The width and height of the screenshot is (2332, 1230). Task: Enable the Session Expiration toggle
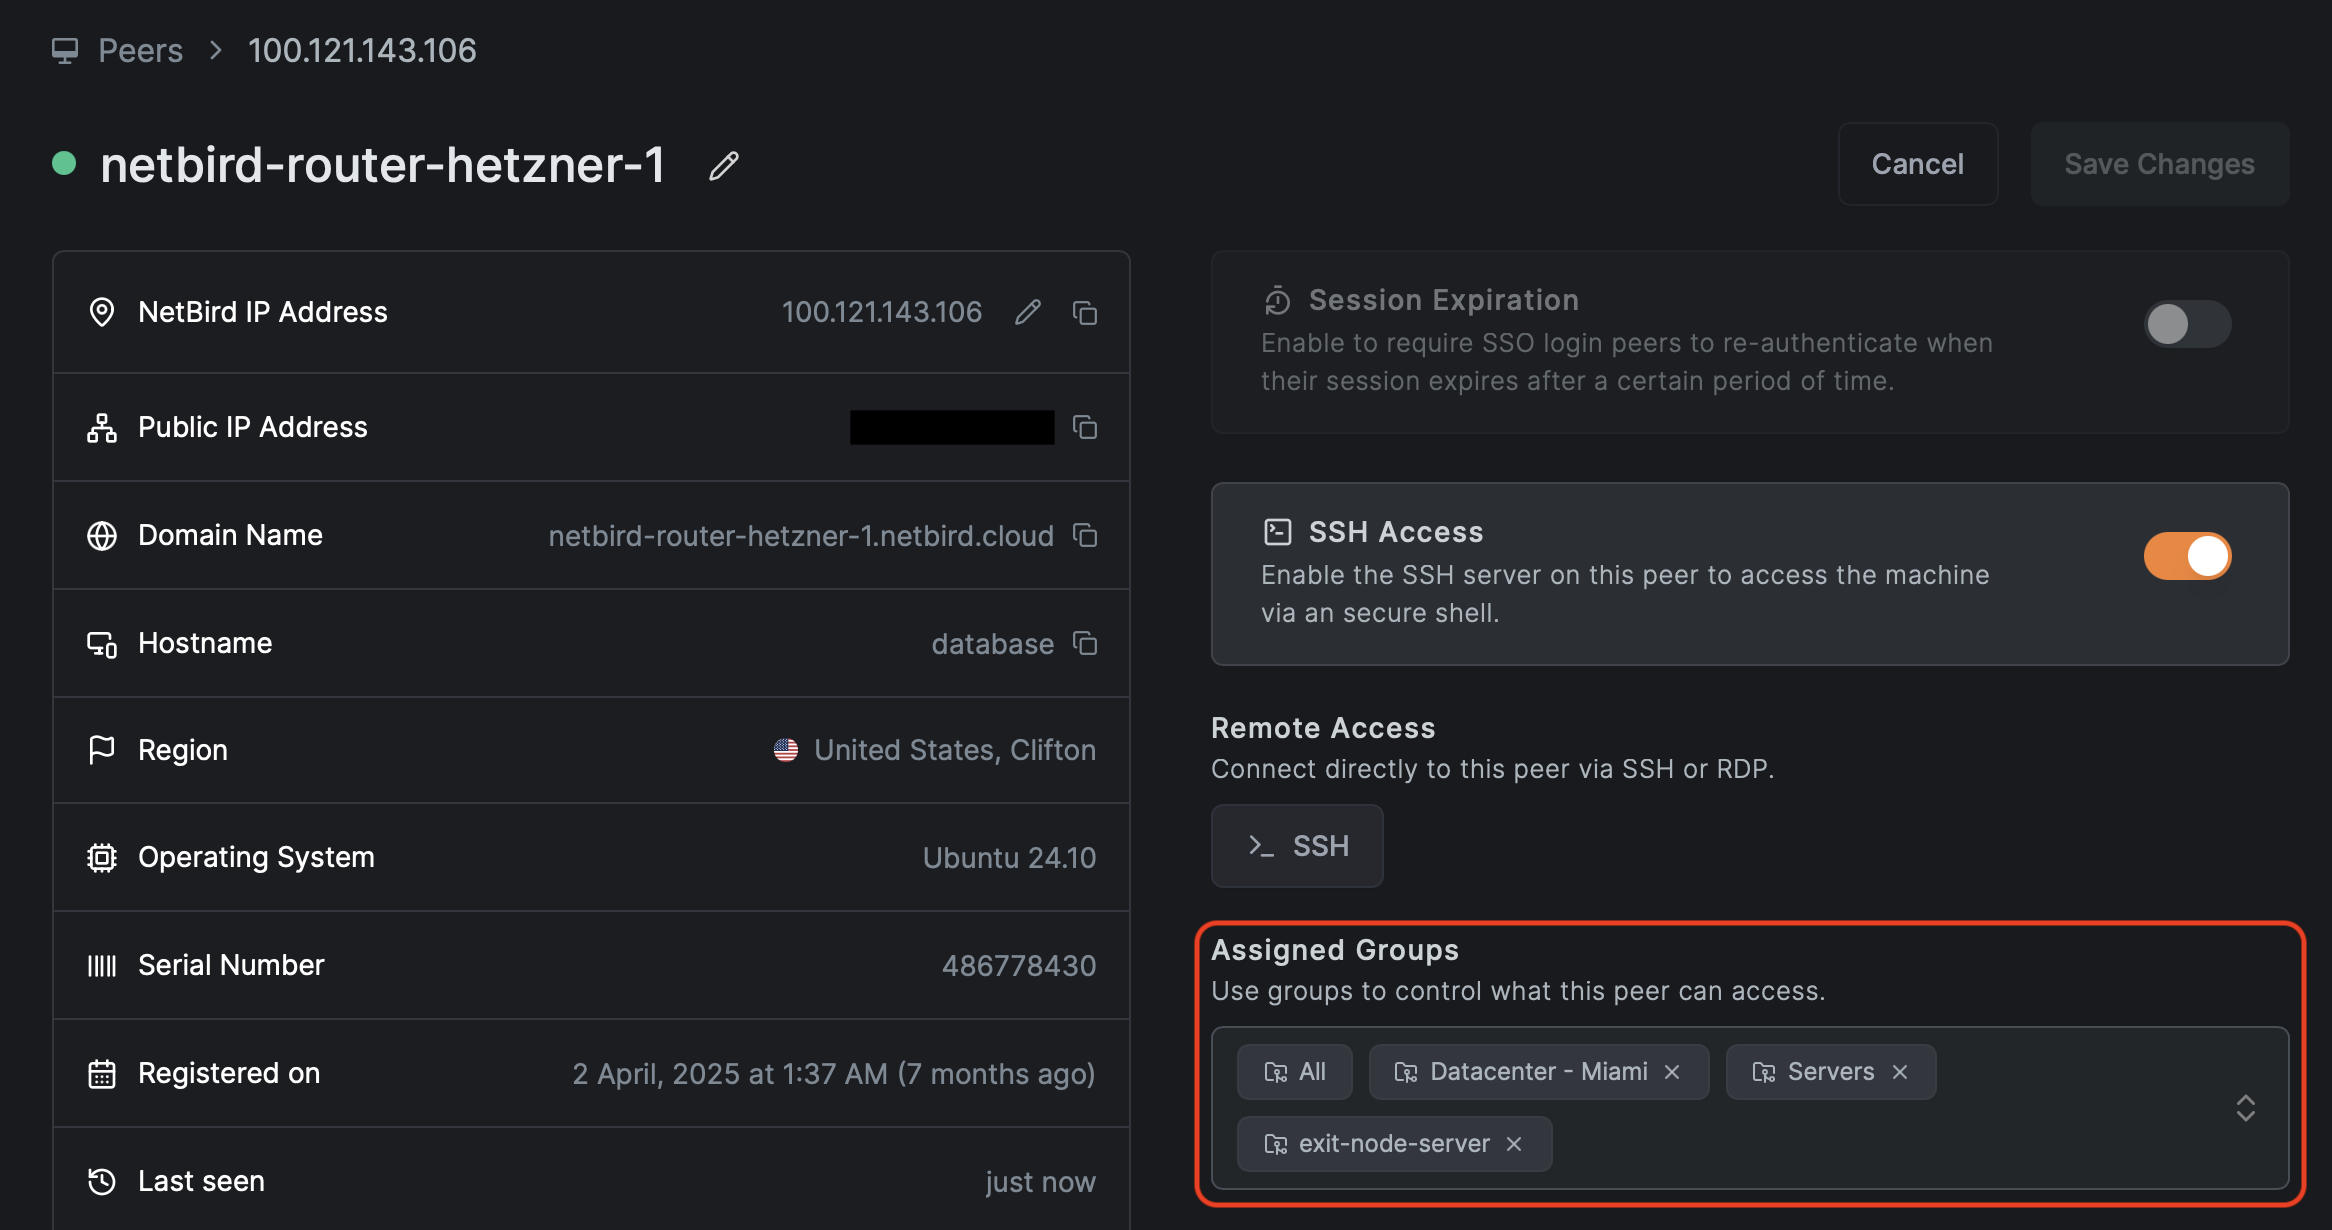[x=2186, y=324]
